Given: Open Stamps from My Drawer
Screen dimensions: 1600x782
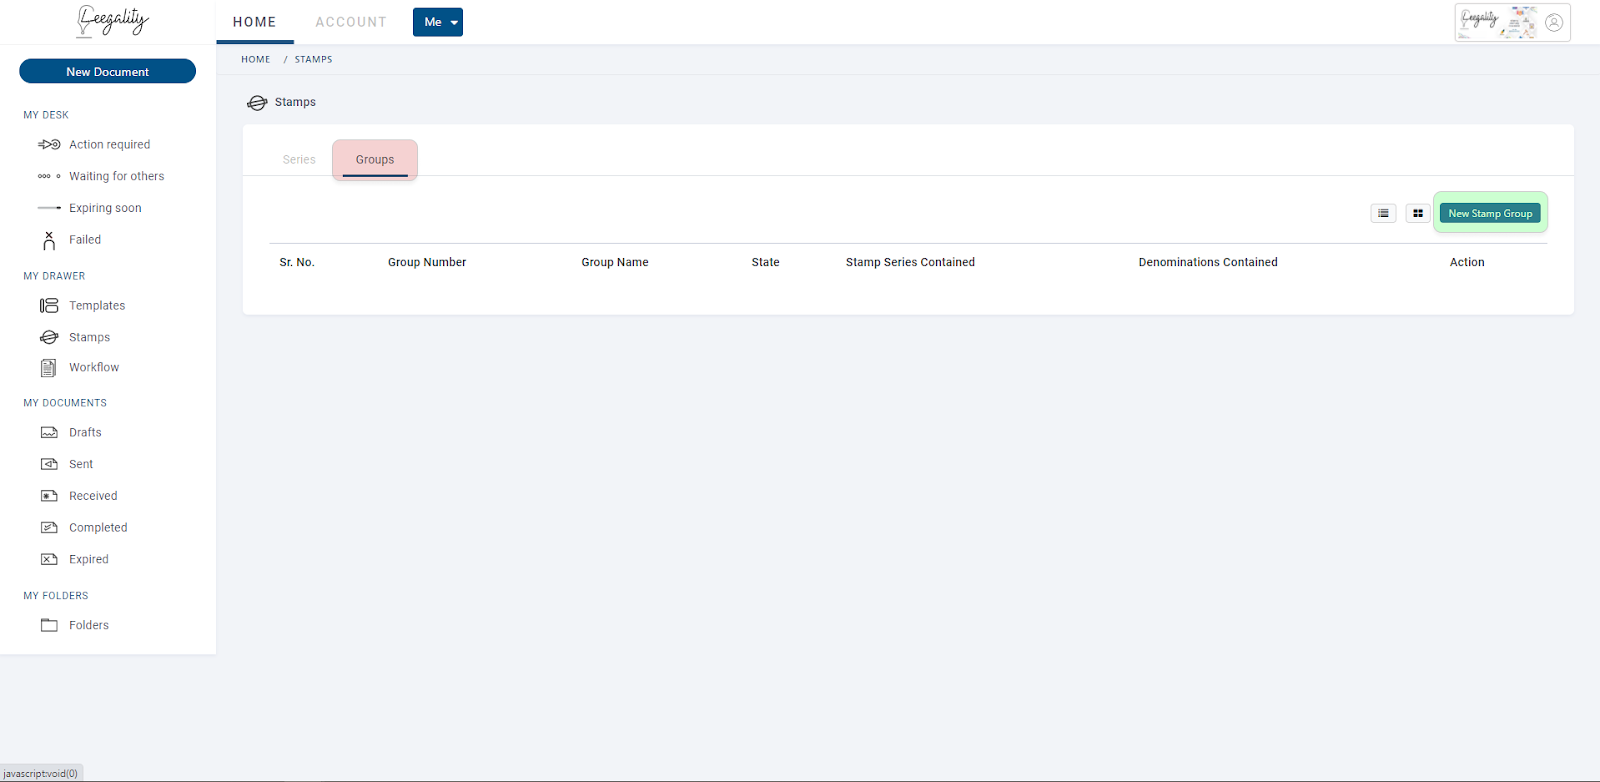Looking at the screenshot, I should tap(89, 338).
